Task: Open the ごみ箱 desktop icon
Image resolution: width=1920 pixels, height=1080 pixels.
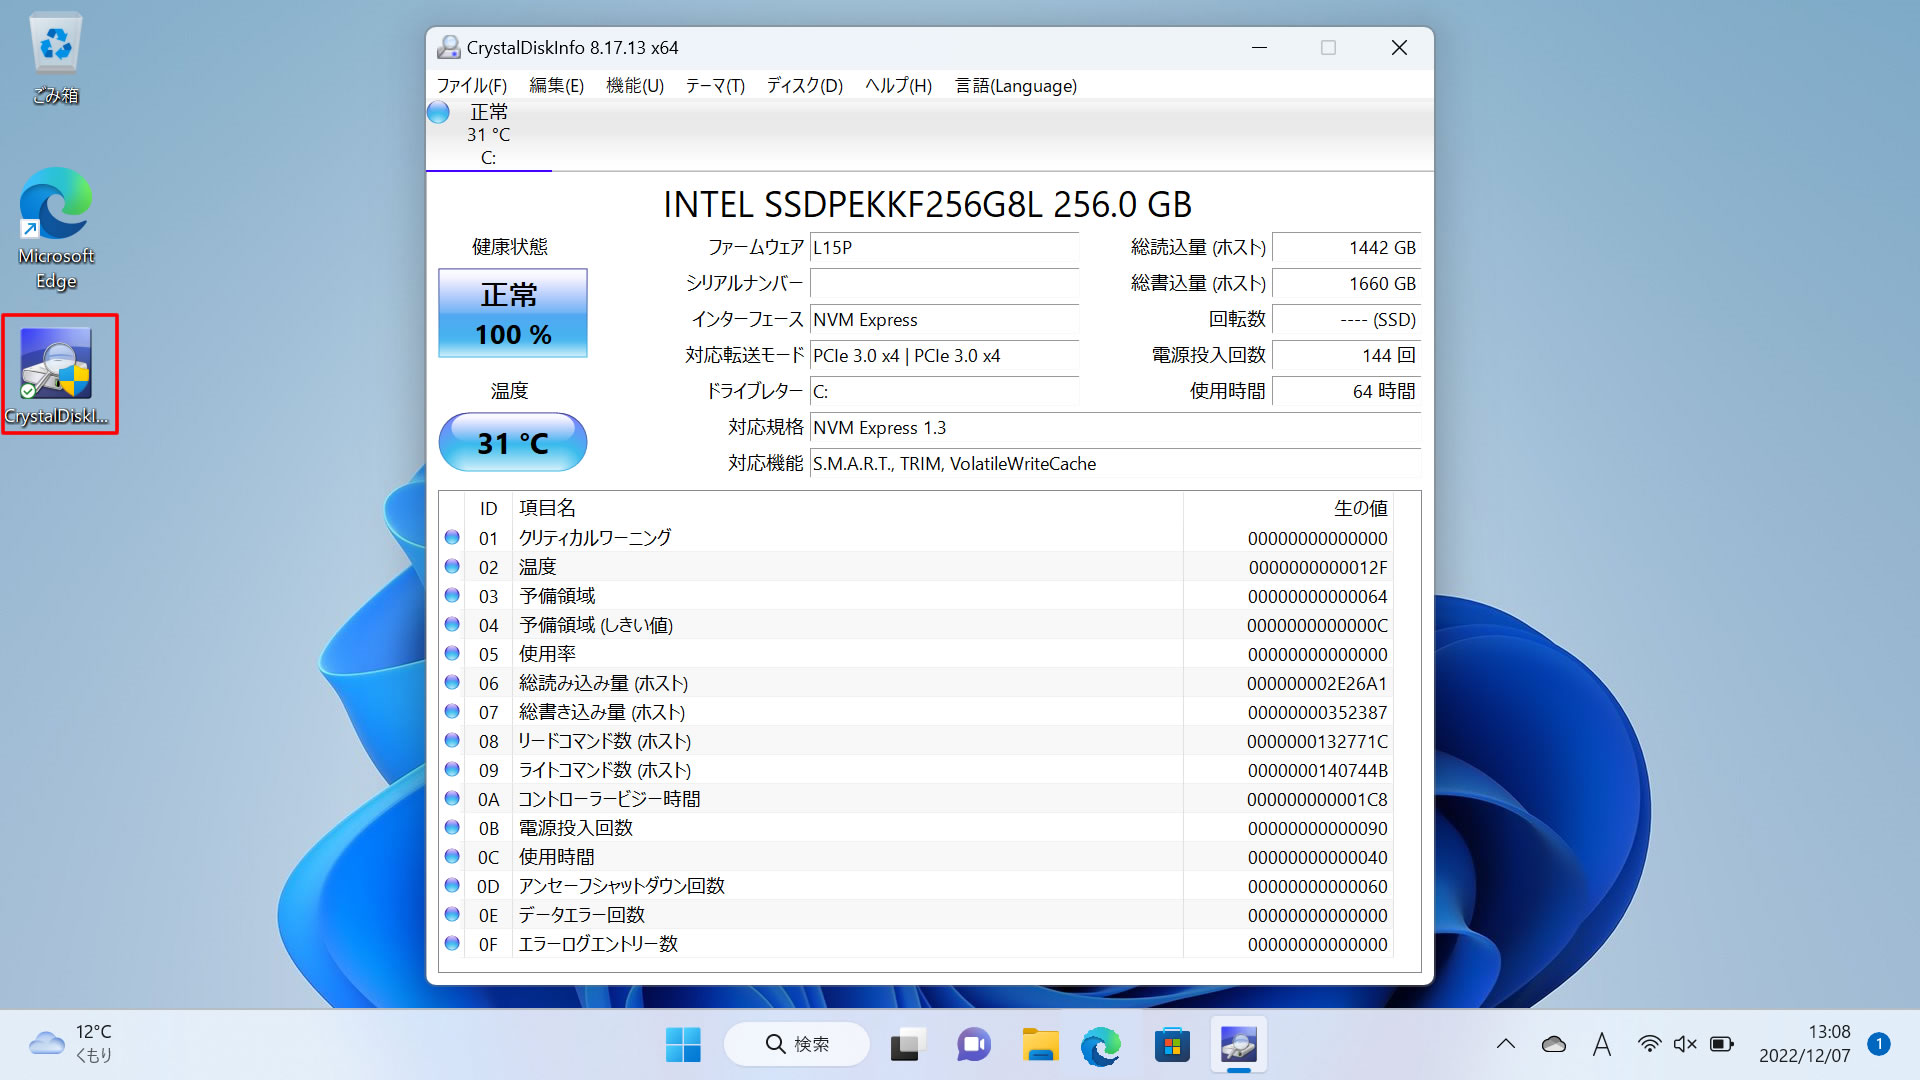Action: tap(56, 58)
